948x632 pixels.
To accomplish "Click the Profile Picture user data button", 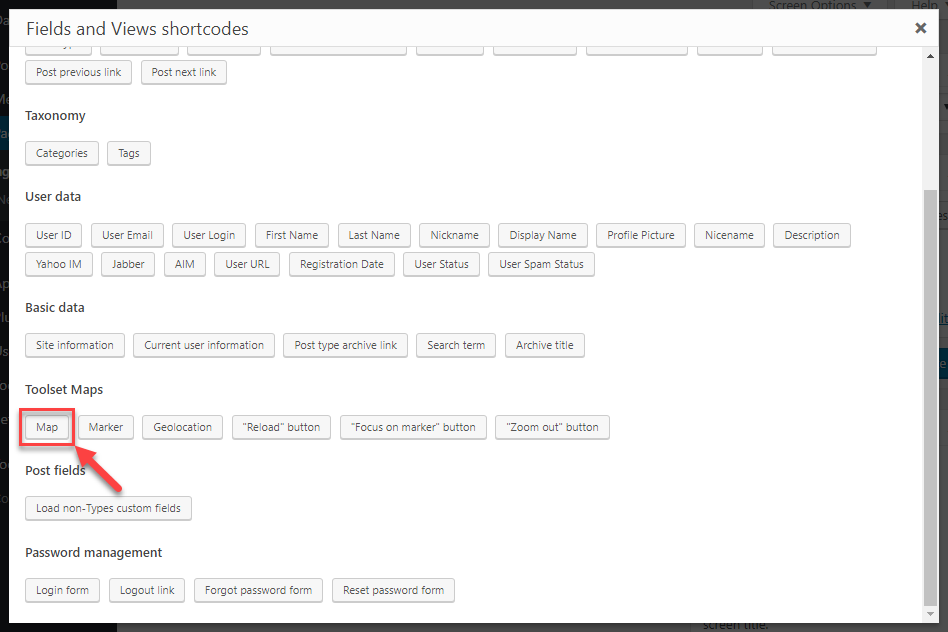I will point(641,235).
